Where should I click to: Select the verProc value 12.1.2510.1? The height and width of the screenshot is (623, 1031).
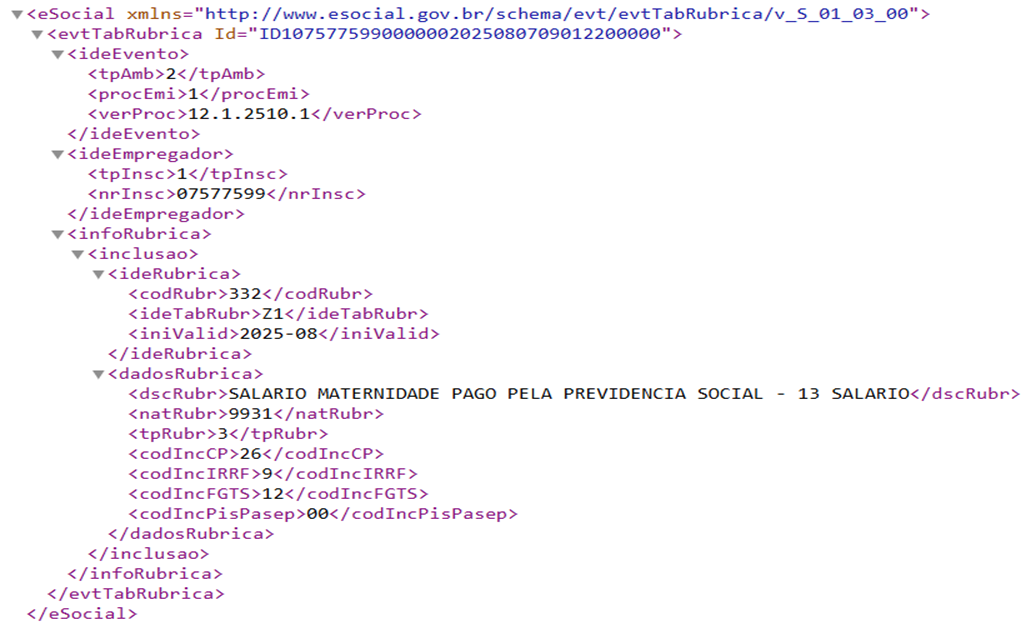249,114
